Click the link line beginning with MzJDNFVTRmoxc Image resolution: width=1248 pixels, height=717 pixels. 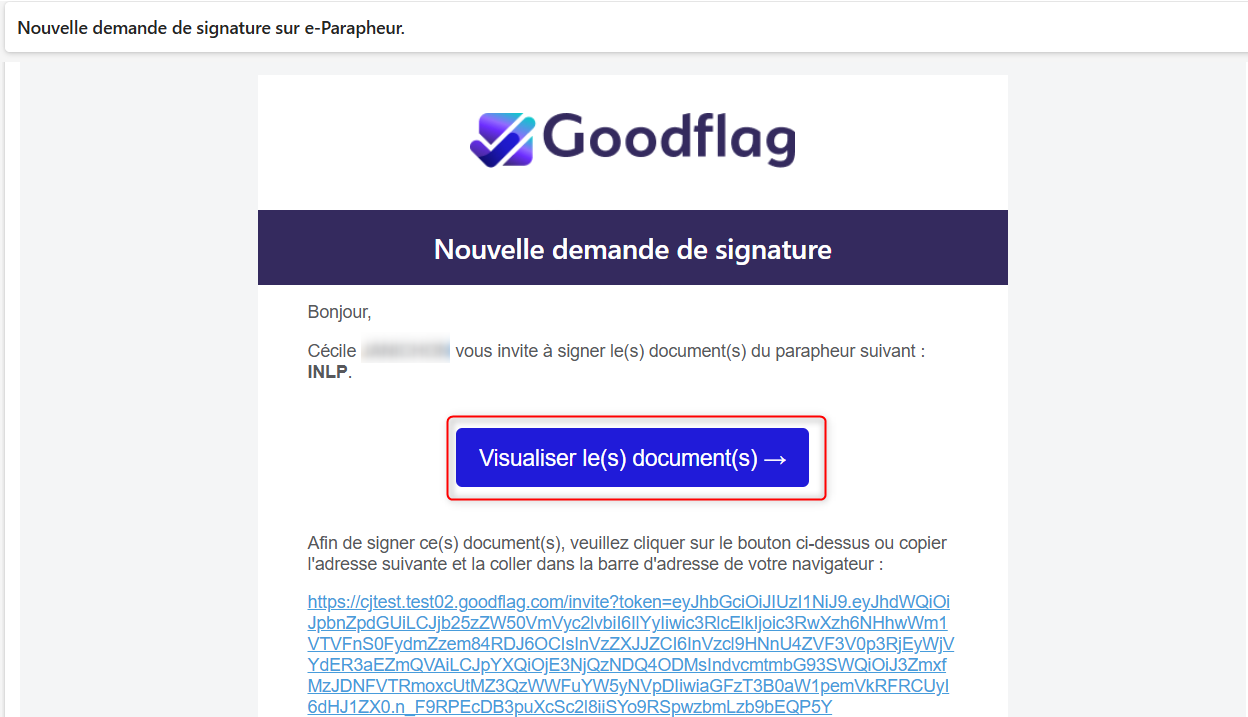click(628, 686)
